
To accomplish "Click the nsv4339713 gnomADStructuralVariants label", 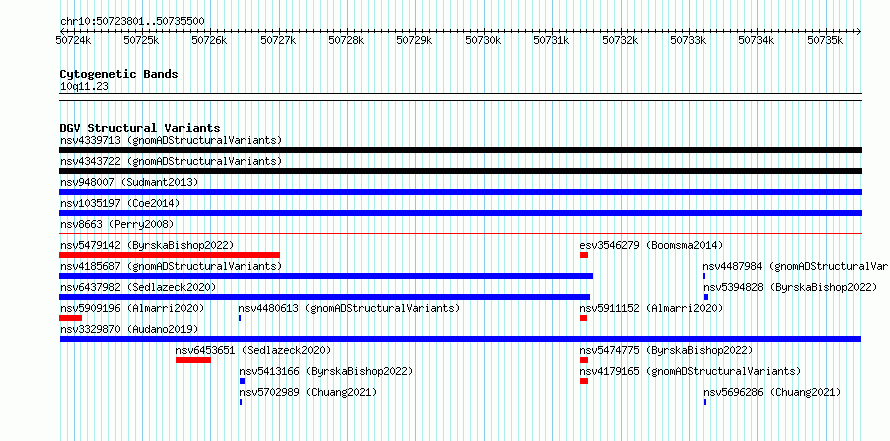I will click(x=171, y=140).
